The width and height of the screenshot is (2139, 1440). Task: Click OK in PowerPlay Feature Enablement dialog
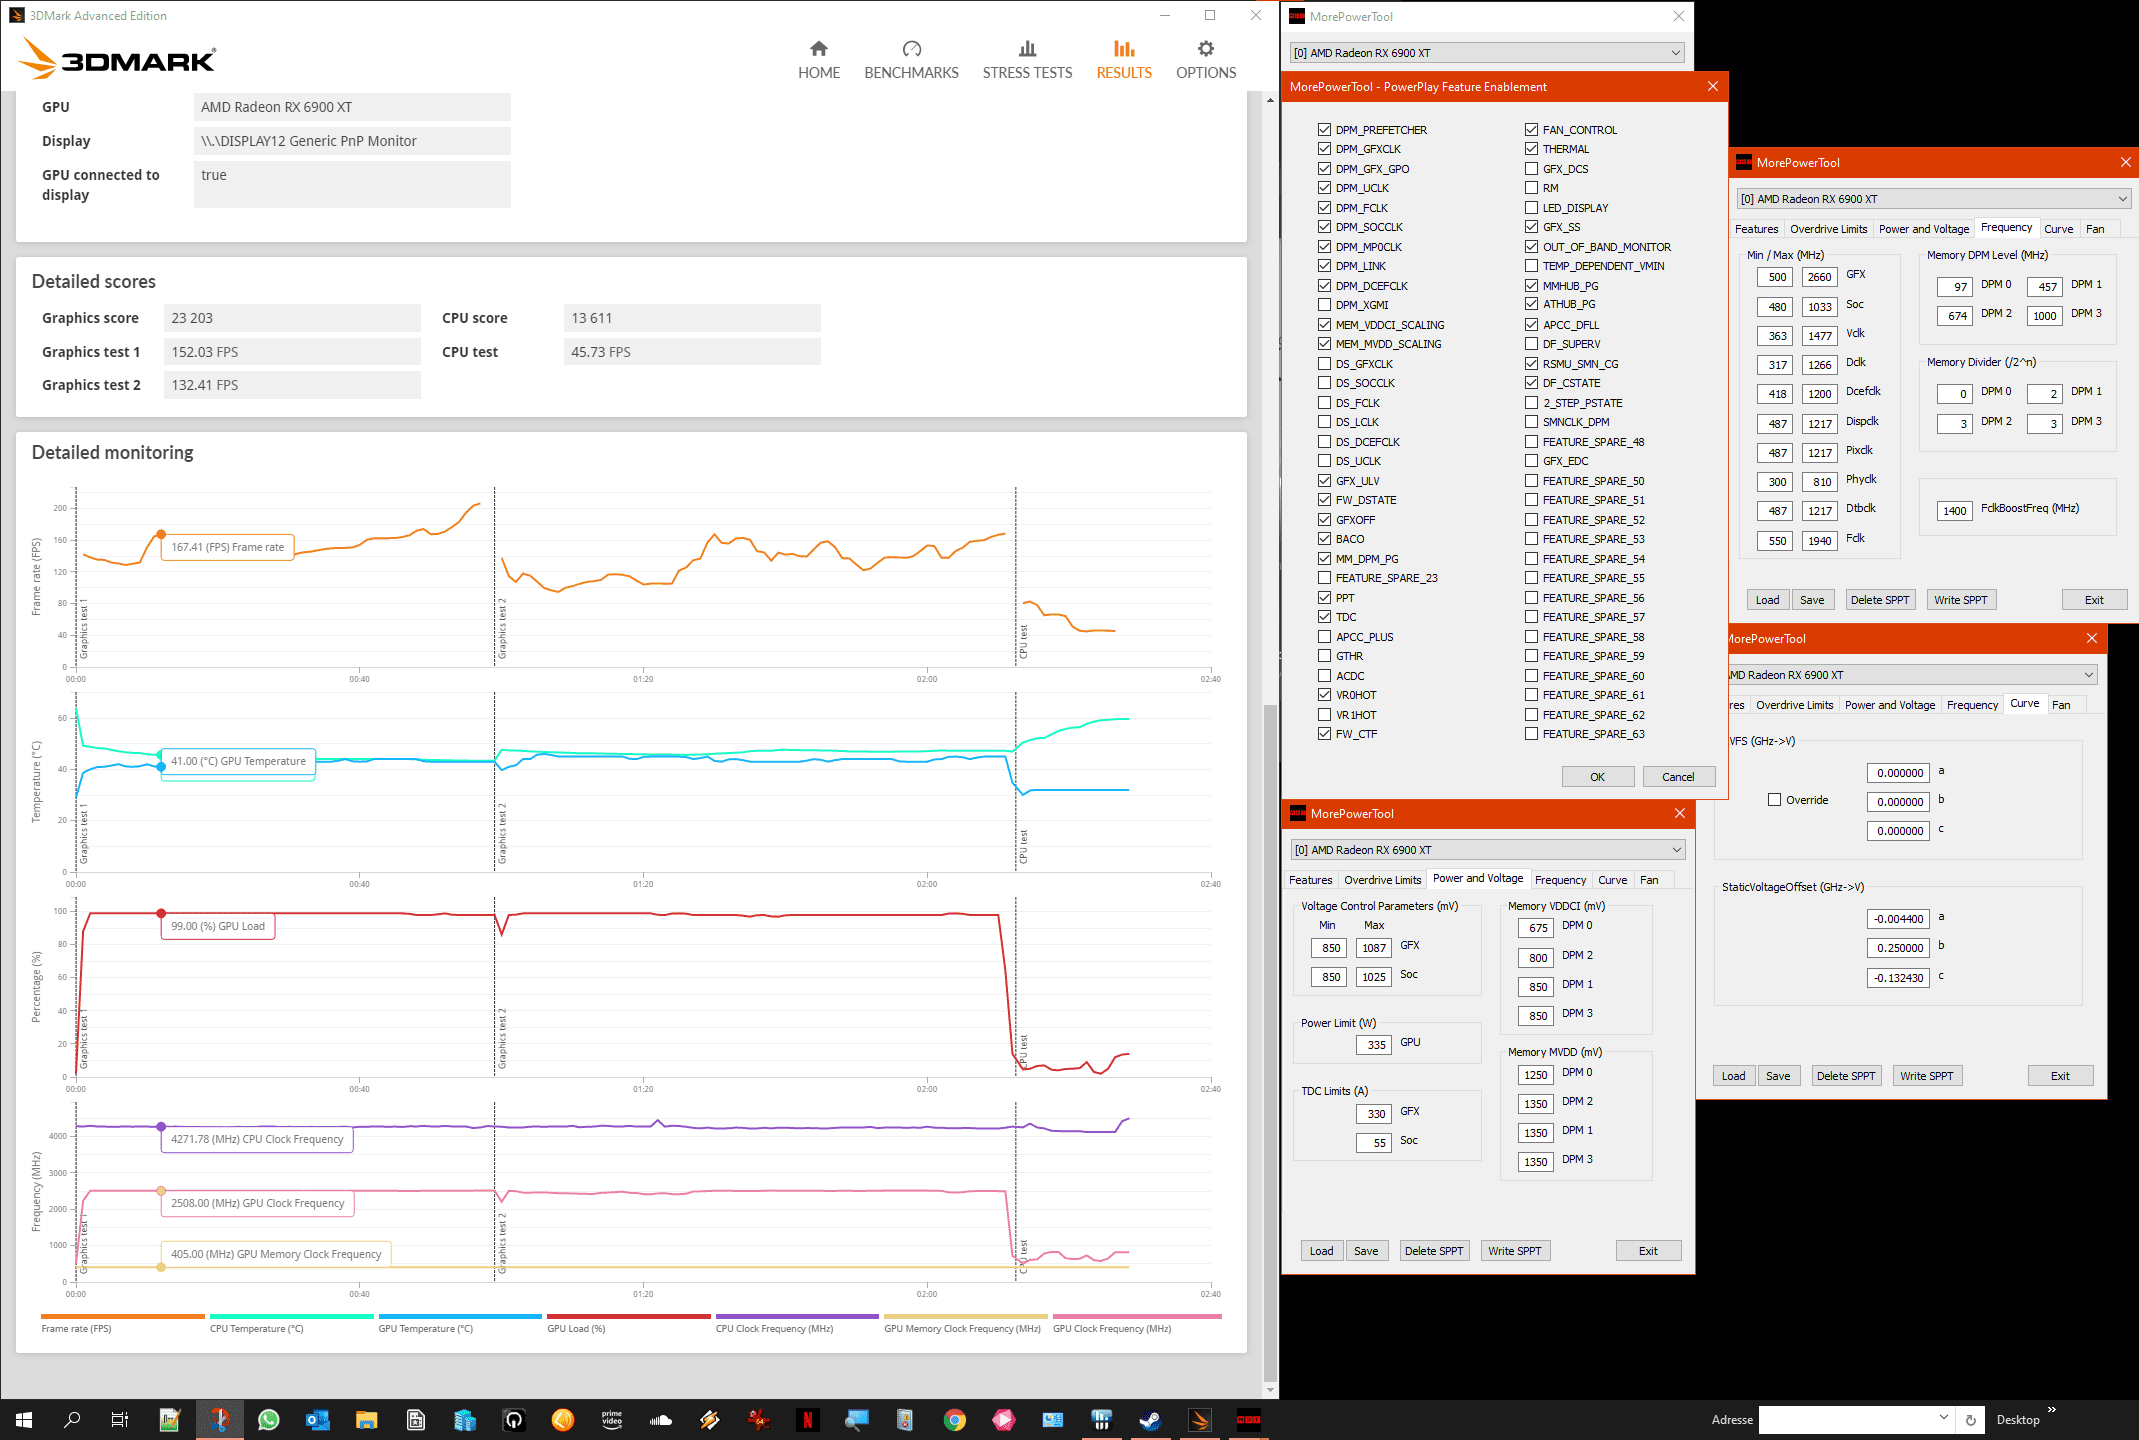pyautogui.click(x=1597, y=777)
